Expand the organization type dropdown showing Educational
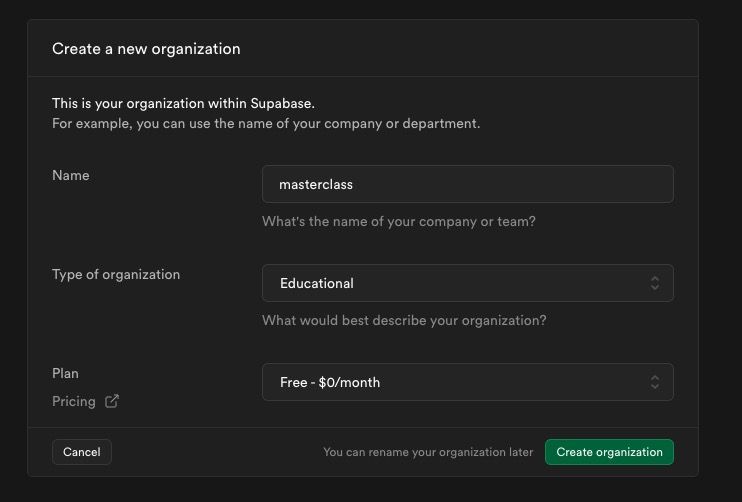Screen dimensions: 742x502 pyautogui.click(x=468, y=283)
